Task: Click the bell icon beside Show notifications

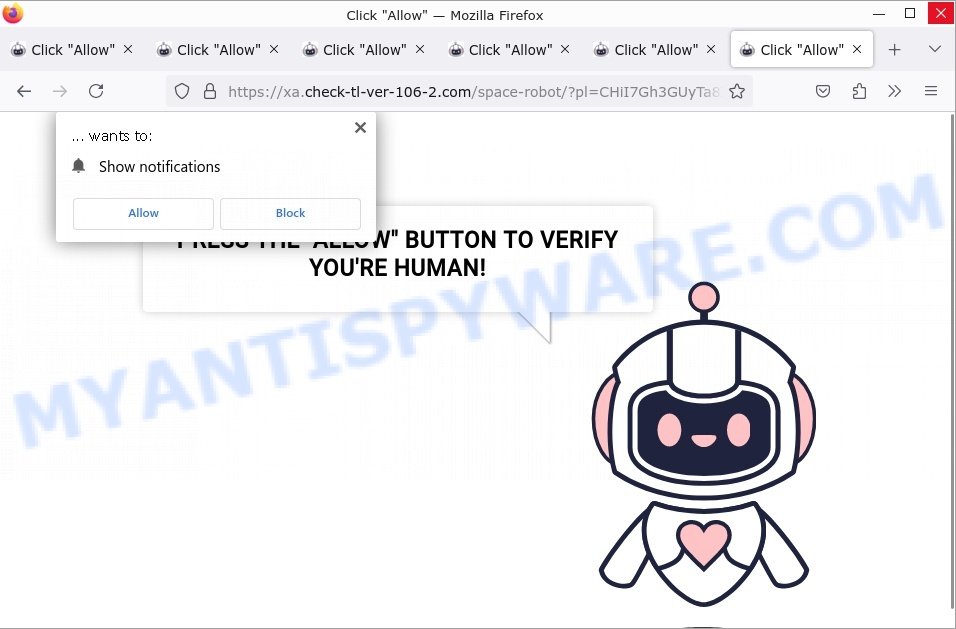Action: (79, 166)
